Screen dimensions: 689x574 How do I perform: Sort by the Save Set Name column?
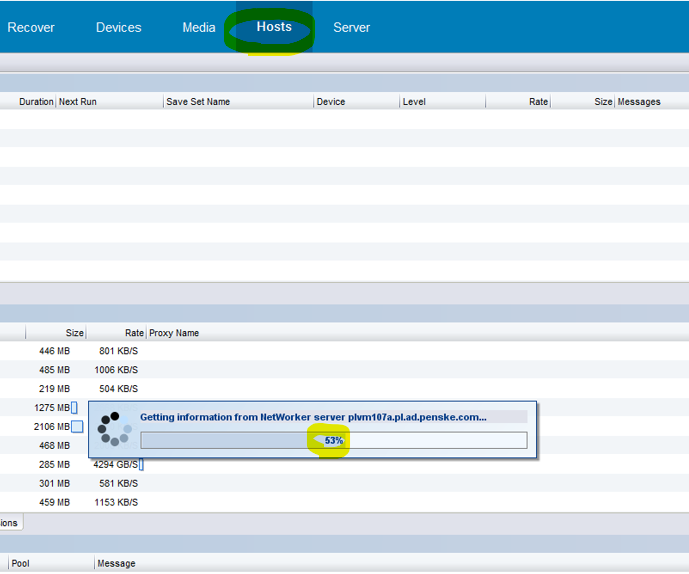(x=198, y=102)
